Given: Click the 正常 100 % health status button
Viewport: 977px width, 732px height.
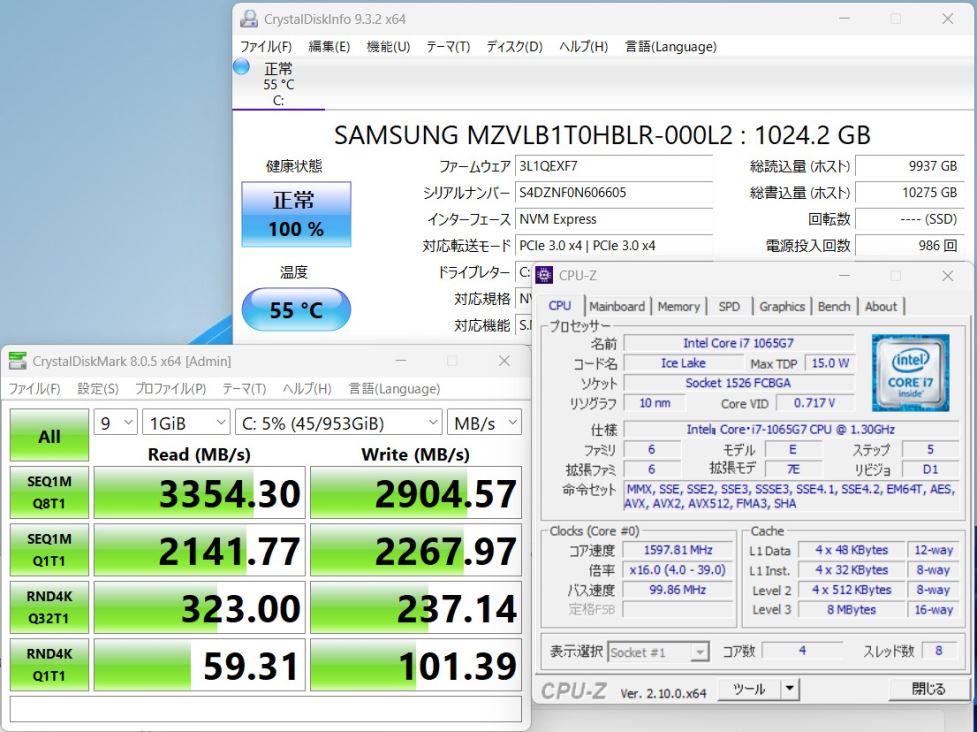Looking at the screenshot, I should [x=296, y=214].
